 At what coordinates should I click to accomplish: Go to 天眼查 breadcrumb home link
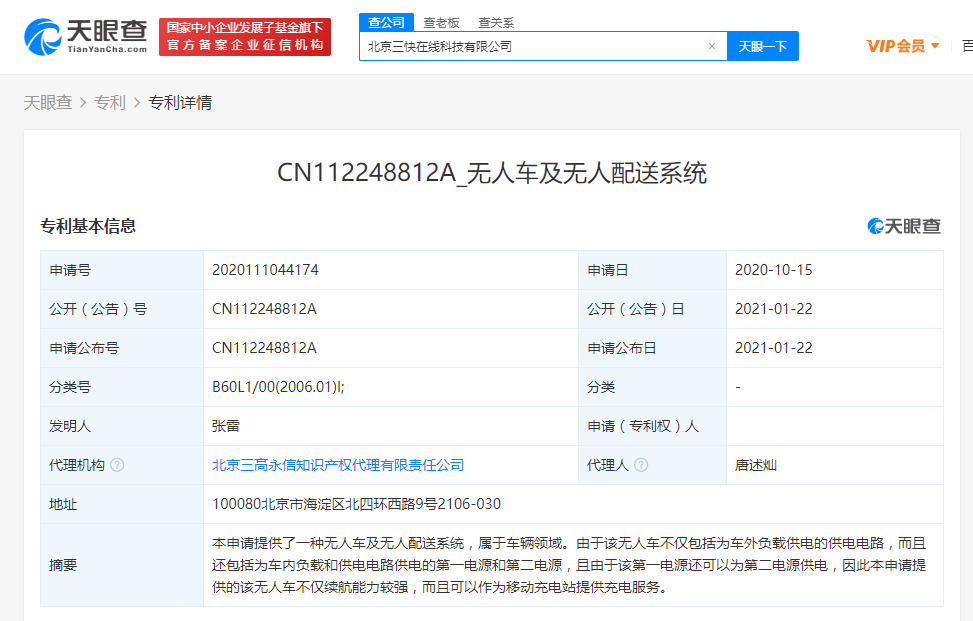point(48,102)
